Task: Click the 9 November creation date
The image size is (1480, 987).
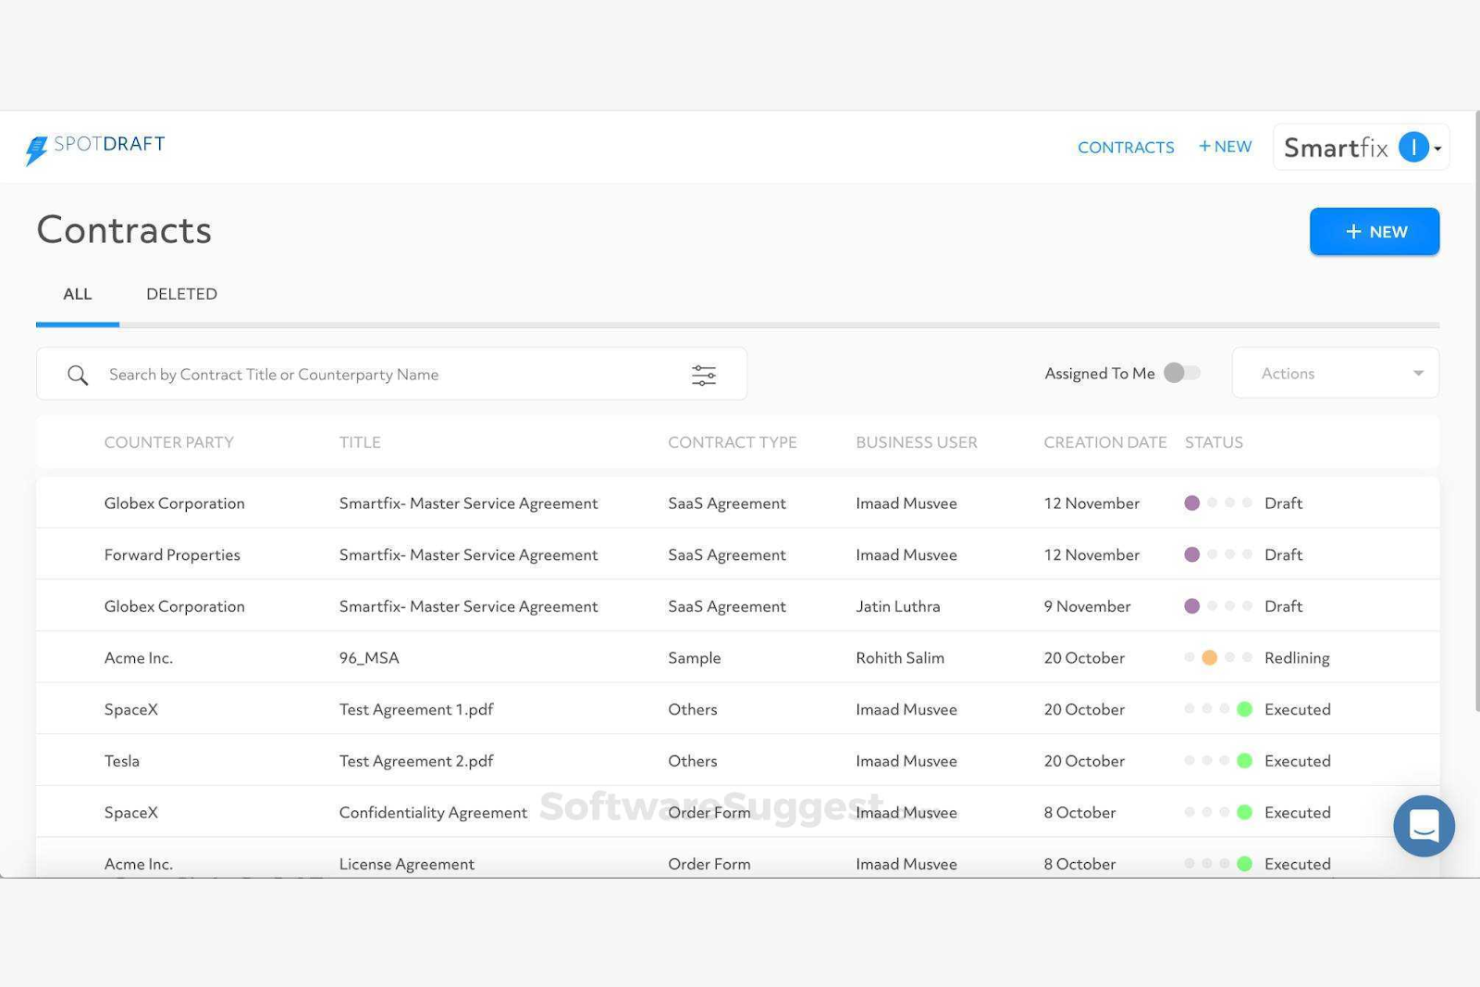Action: (1087, 606)
